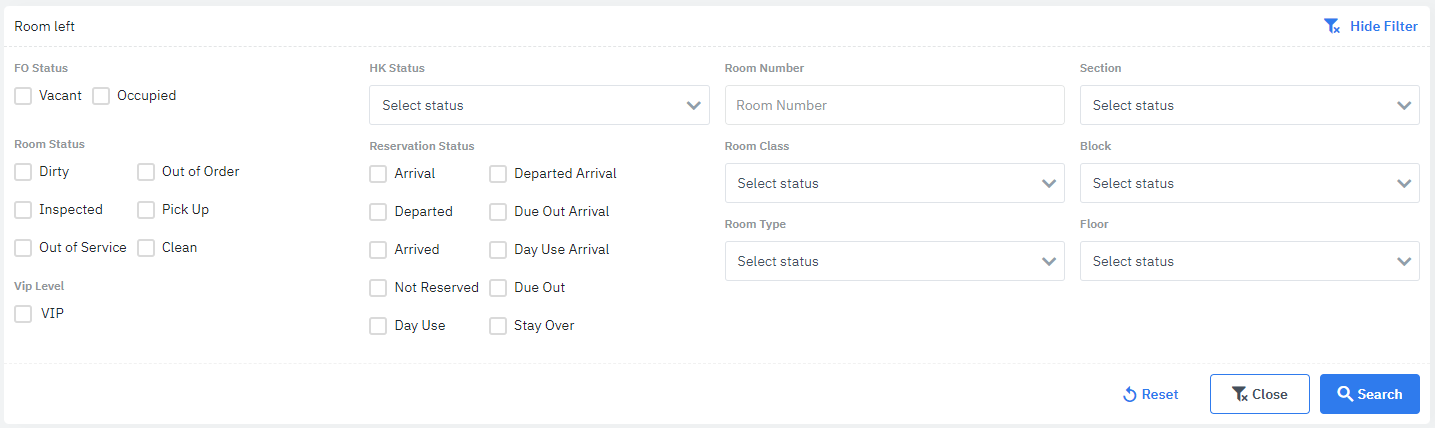The image size is (1435, 428).
Task: Click the Reset circular arrow icon
Action: (1130, 394)
